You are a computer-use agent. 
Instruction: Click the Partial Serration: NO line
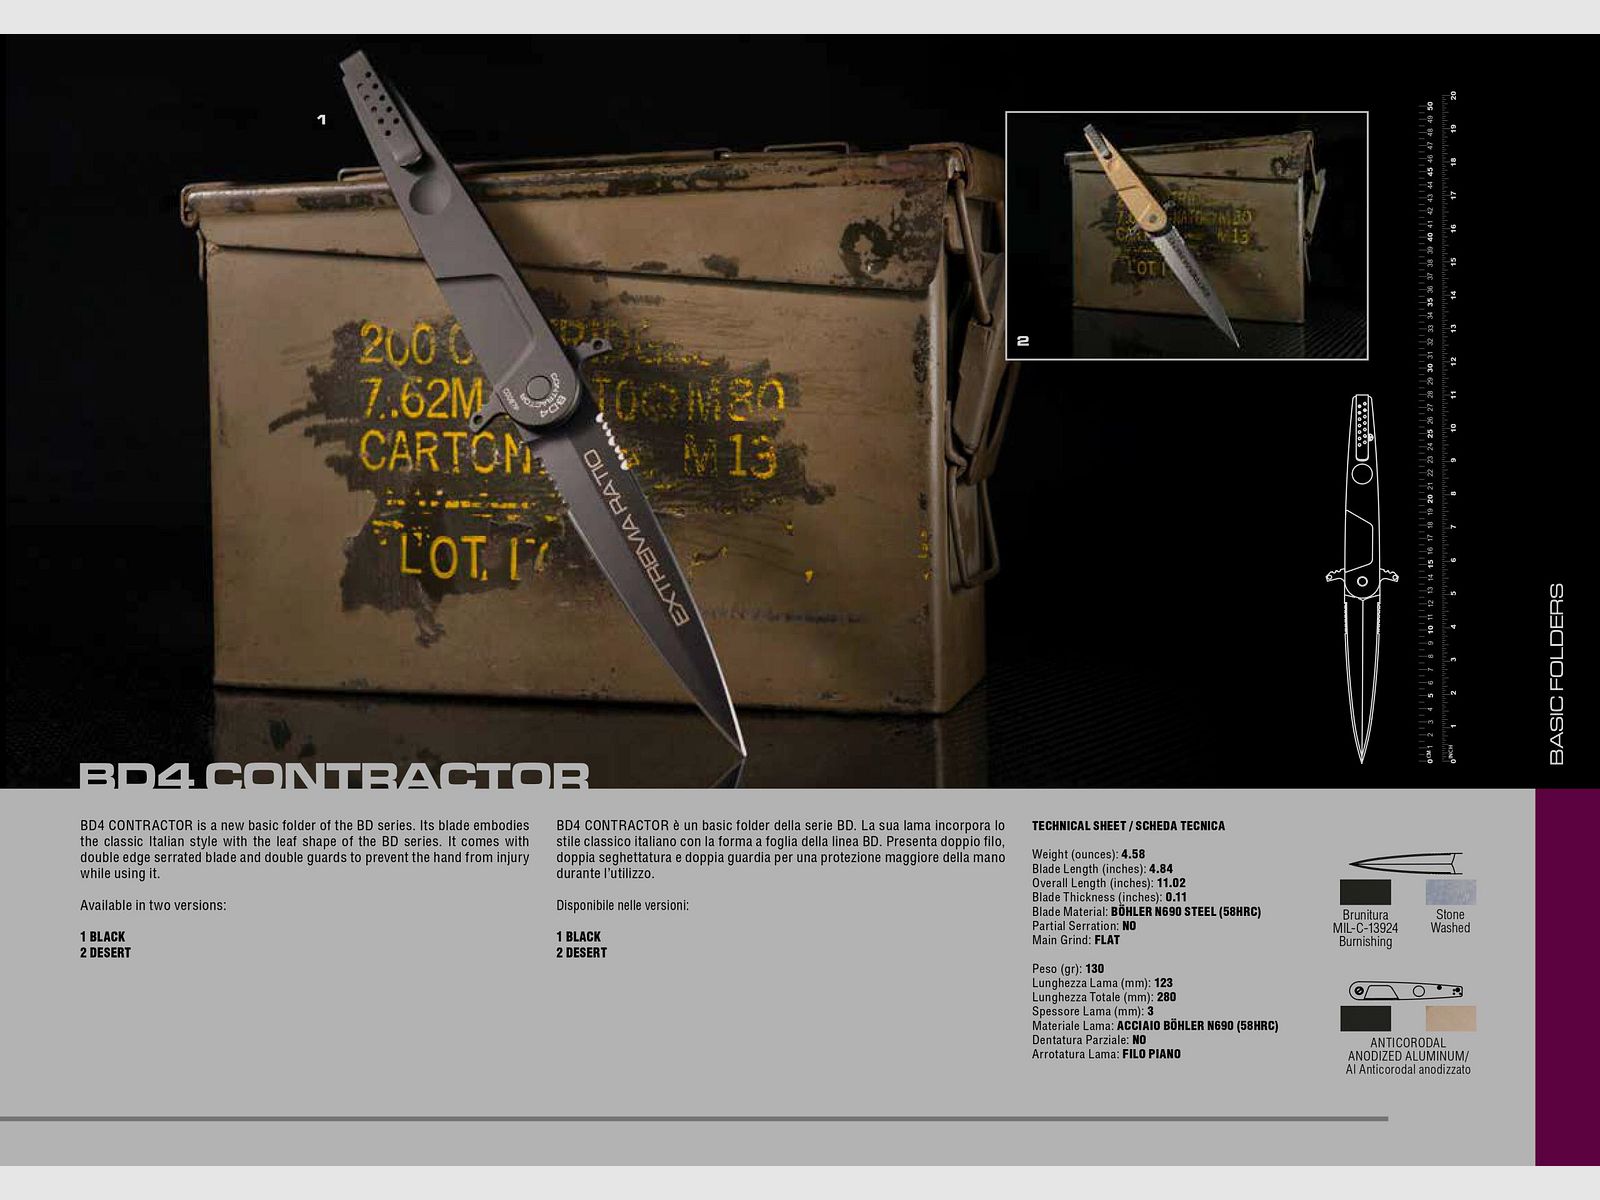[x=1084, y=926]
